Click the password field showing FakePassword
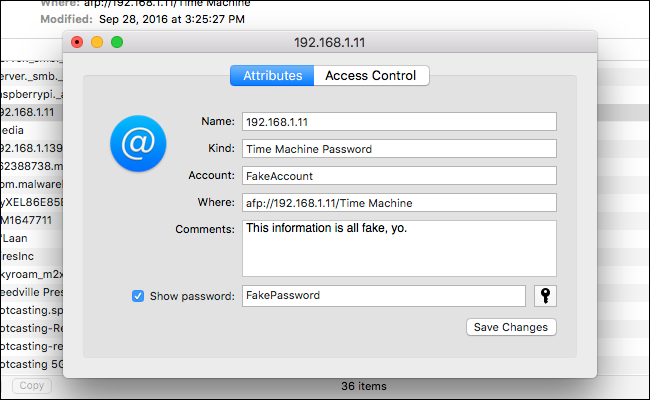Viewport: 650px width, 400px height. (383, 296)
